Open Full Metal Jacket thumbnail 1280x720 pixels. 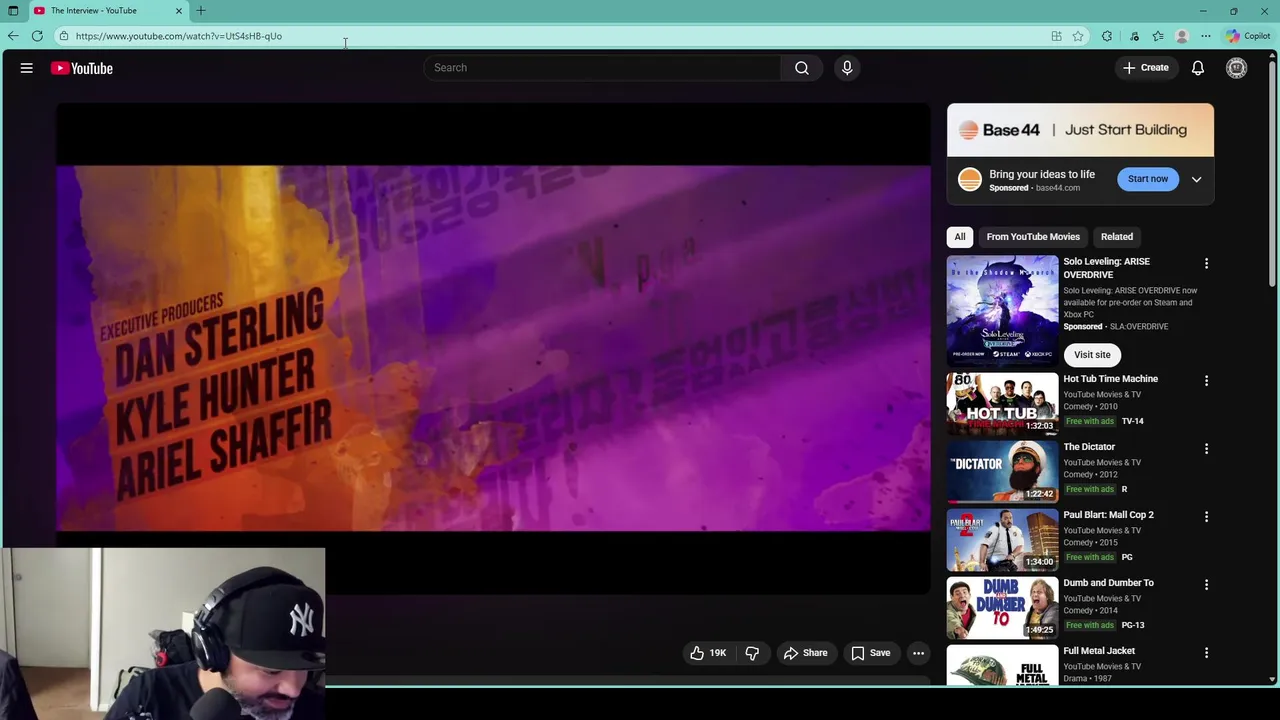pyautogui.click(x=1002, y=665)
